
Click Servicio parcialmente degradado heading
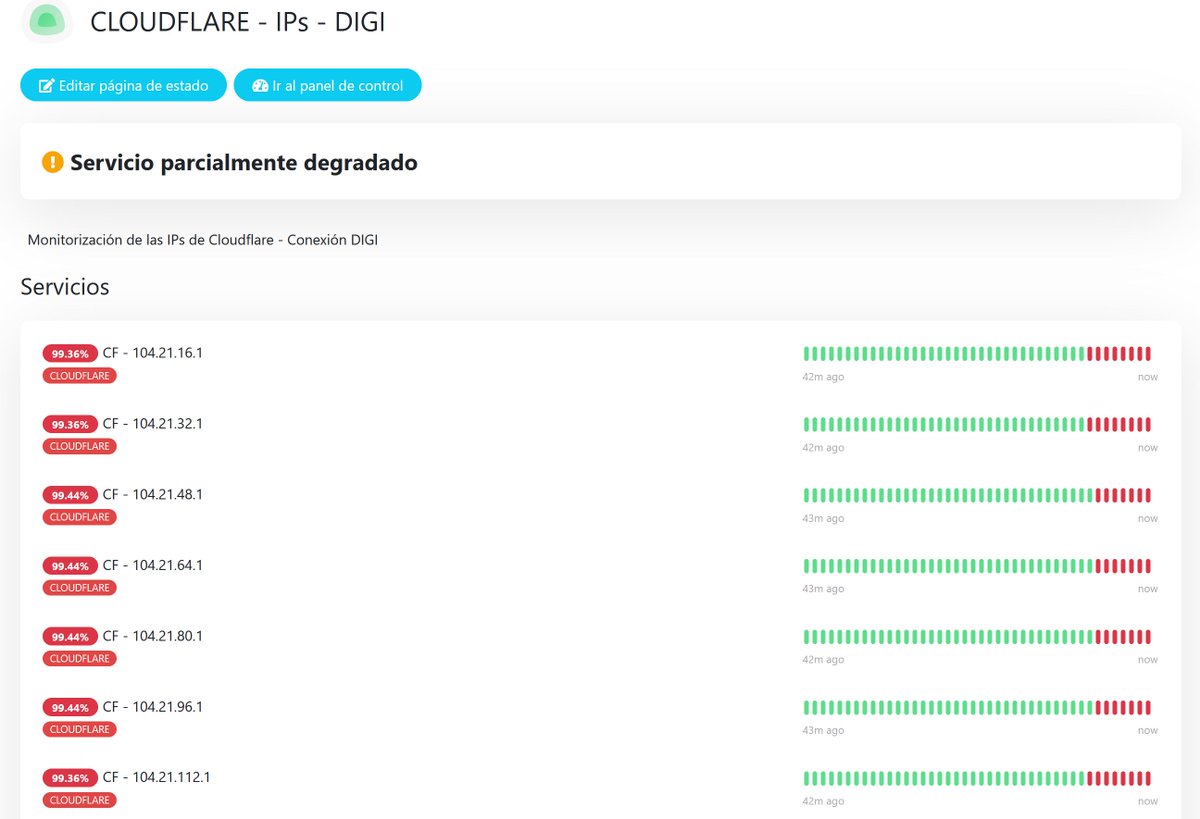(244, 162)
